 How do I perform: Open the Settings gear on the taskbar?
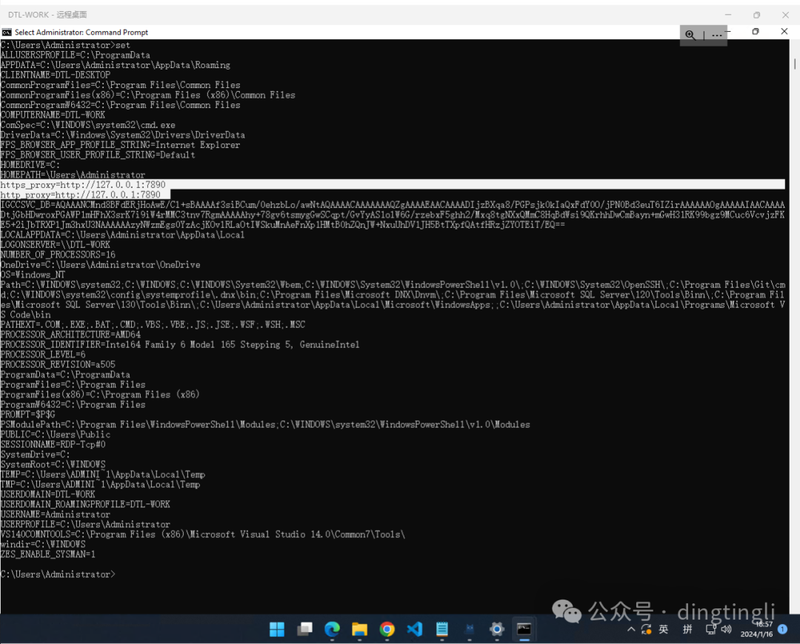[x=497, y=629]
